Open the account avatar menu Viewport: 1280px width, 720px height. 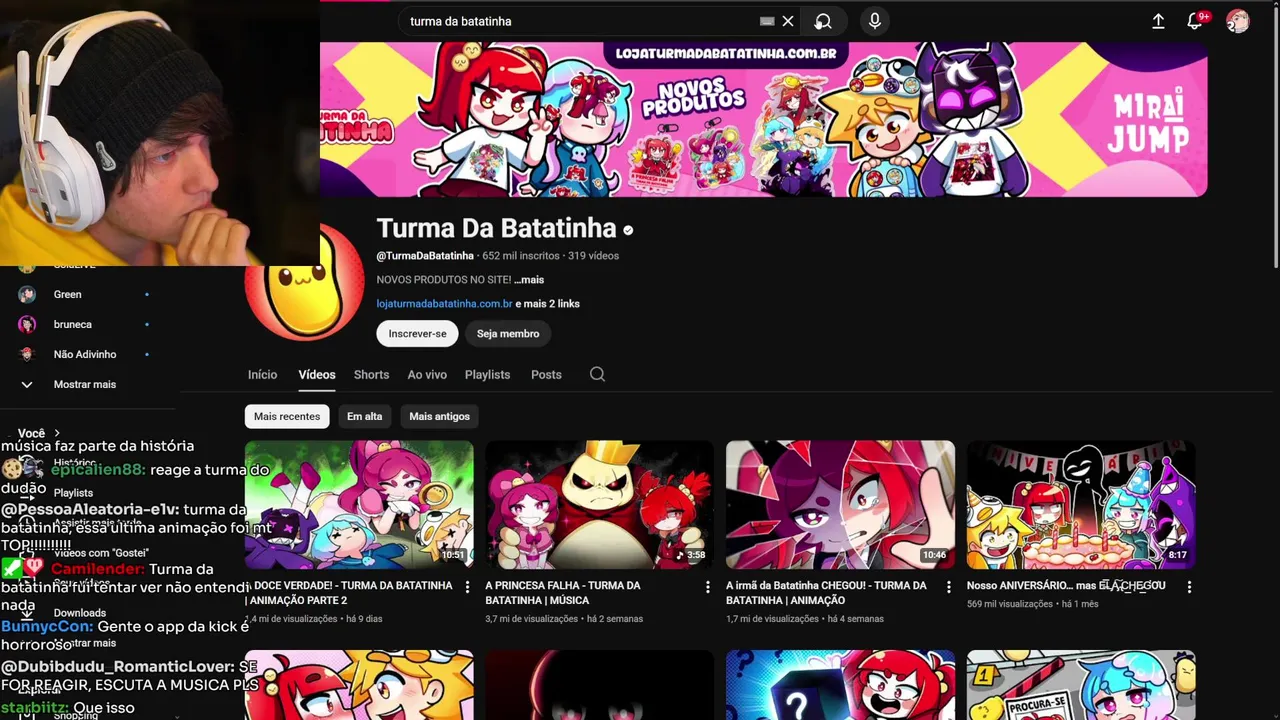[x=1238, y=21]
